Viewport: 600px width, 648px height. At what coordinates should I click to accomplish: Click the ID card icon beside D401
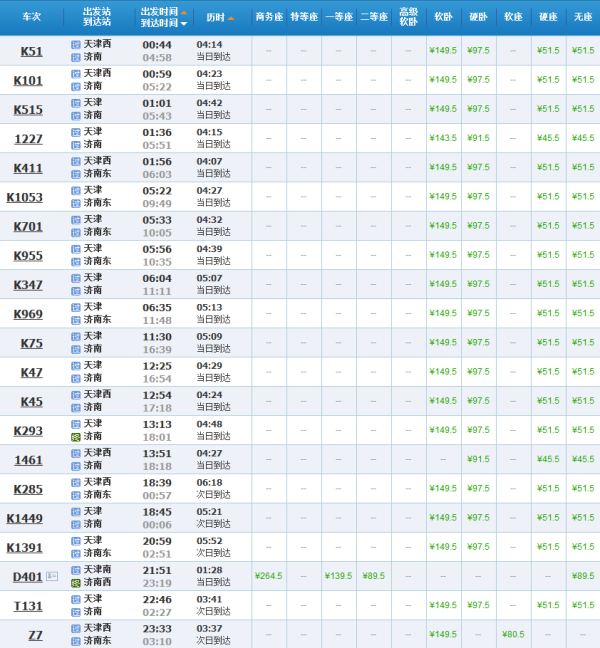(x=52, y=577)
